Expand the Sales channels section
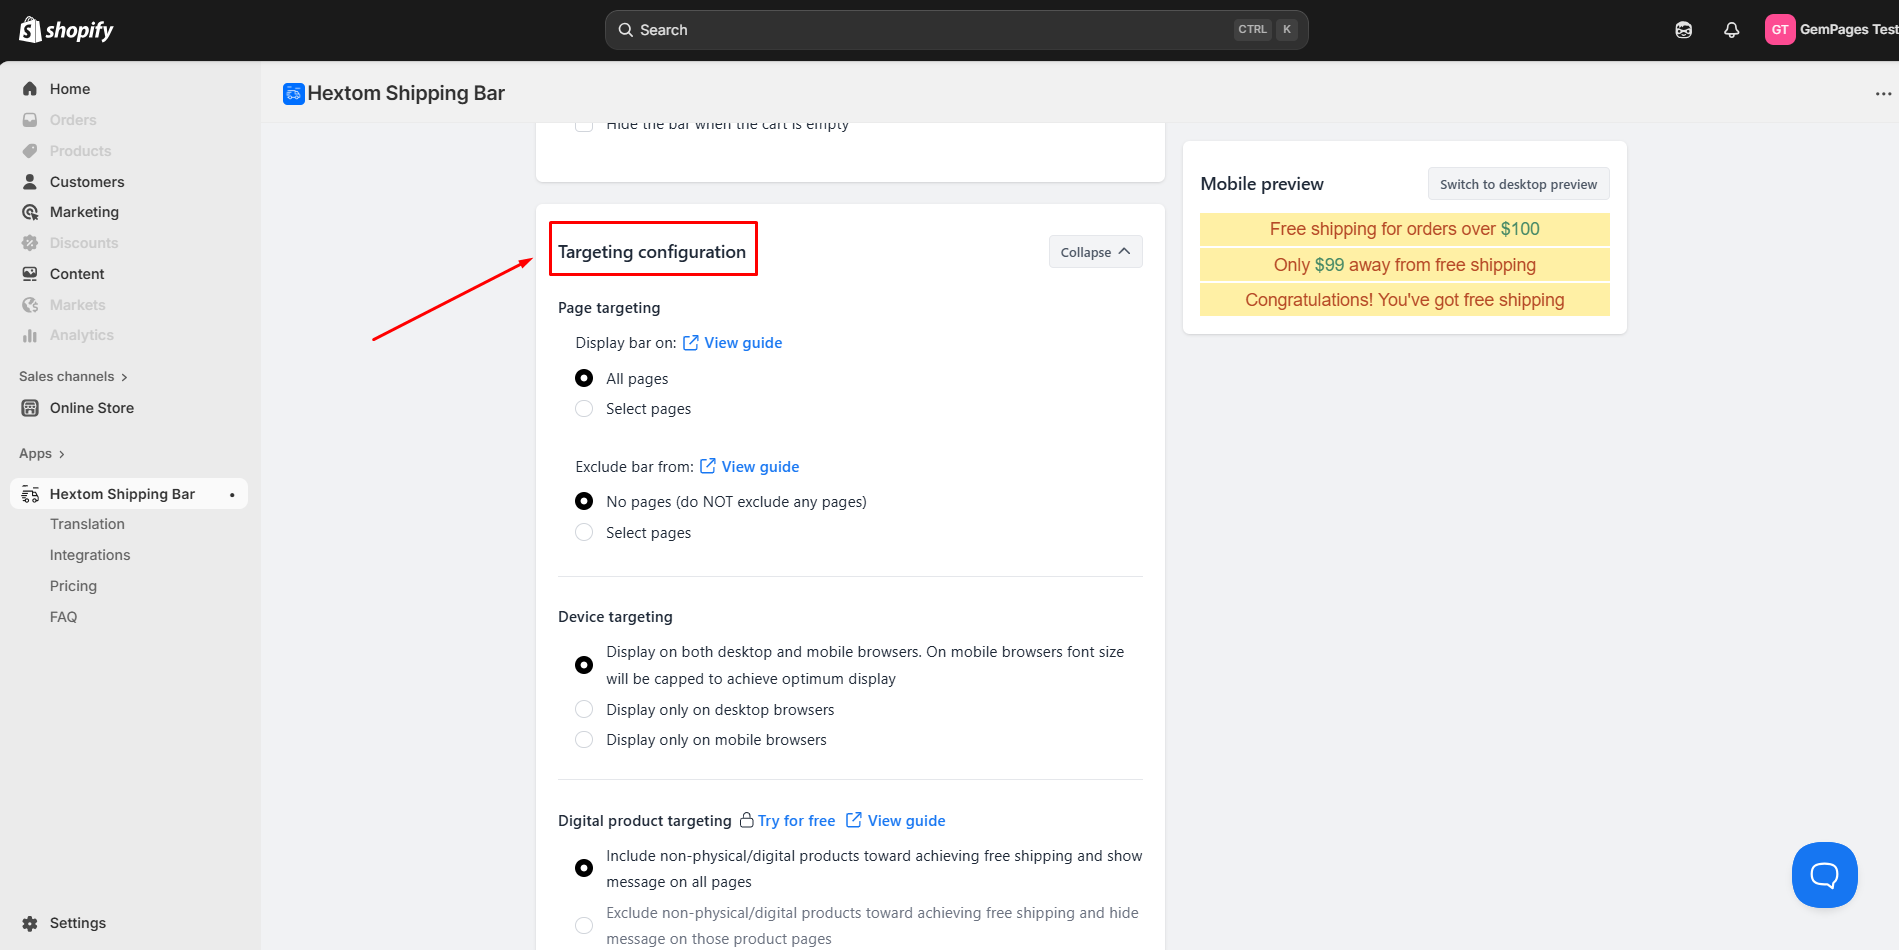This screenshot has height=950, width=1899. 73,377
